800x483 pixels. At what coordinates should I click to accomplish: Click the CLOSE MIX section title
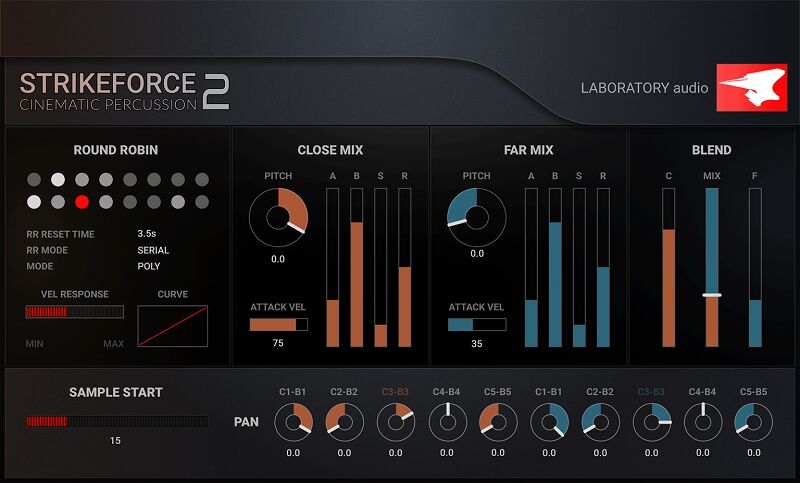click(330, 150)
